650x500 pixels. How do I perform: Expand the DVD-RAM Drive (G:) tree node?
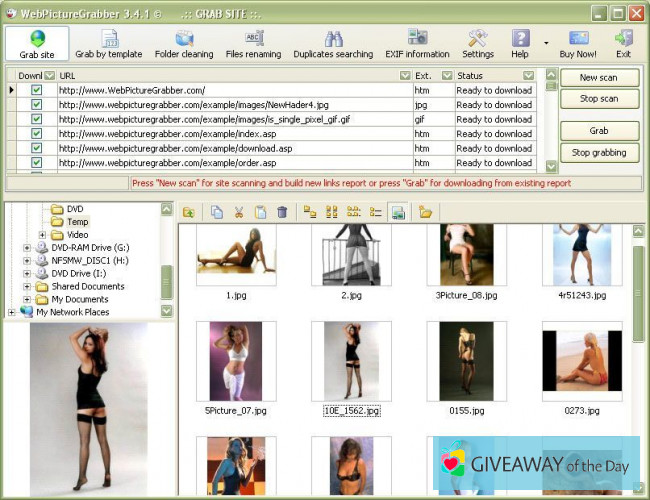27,248
